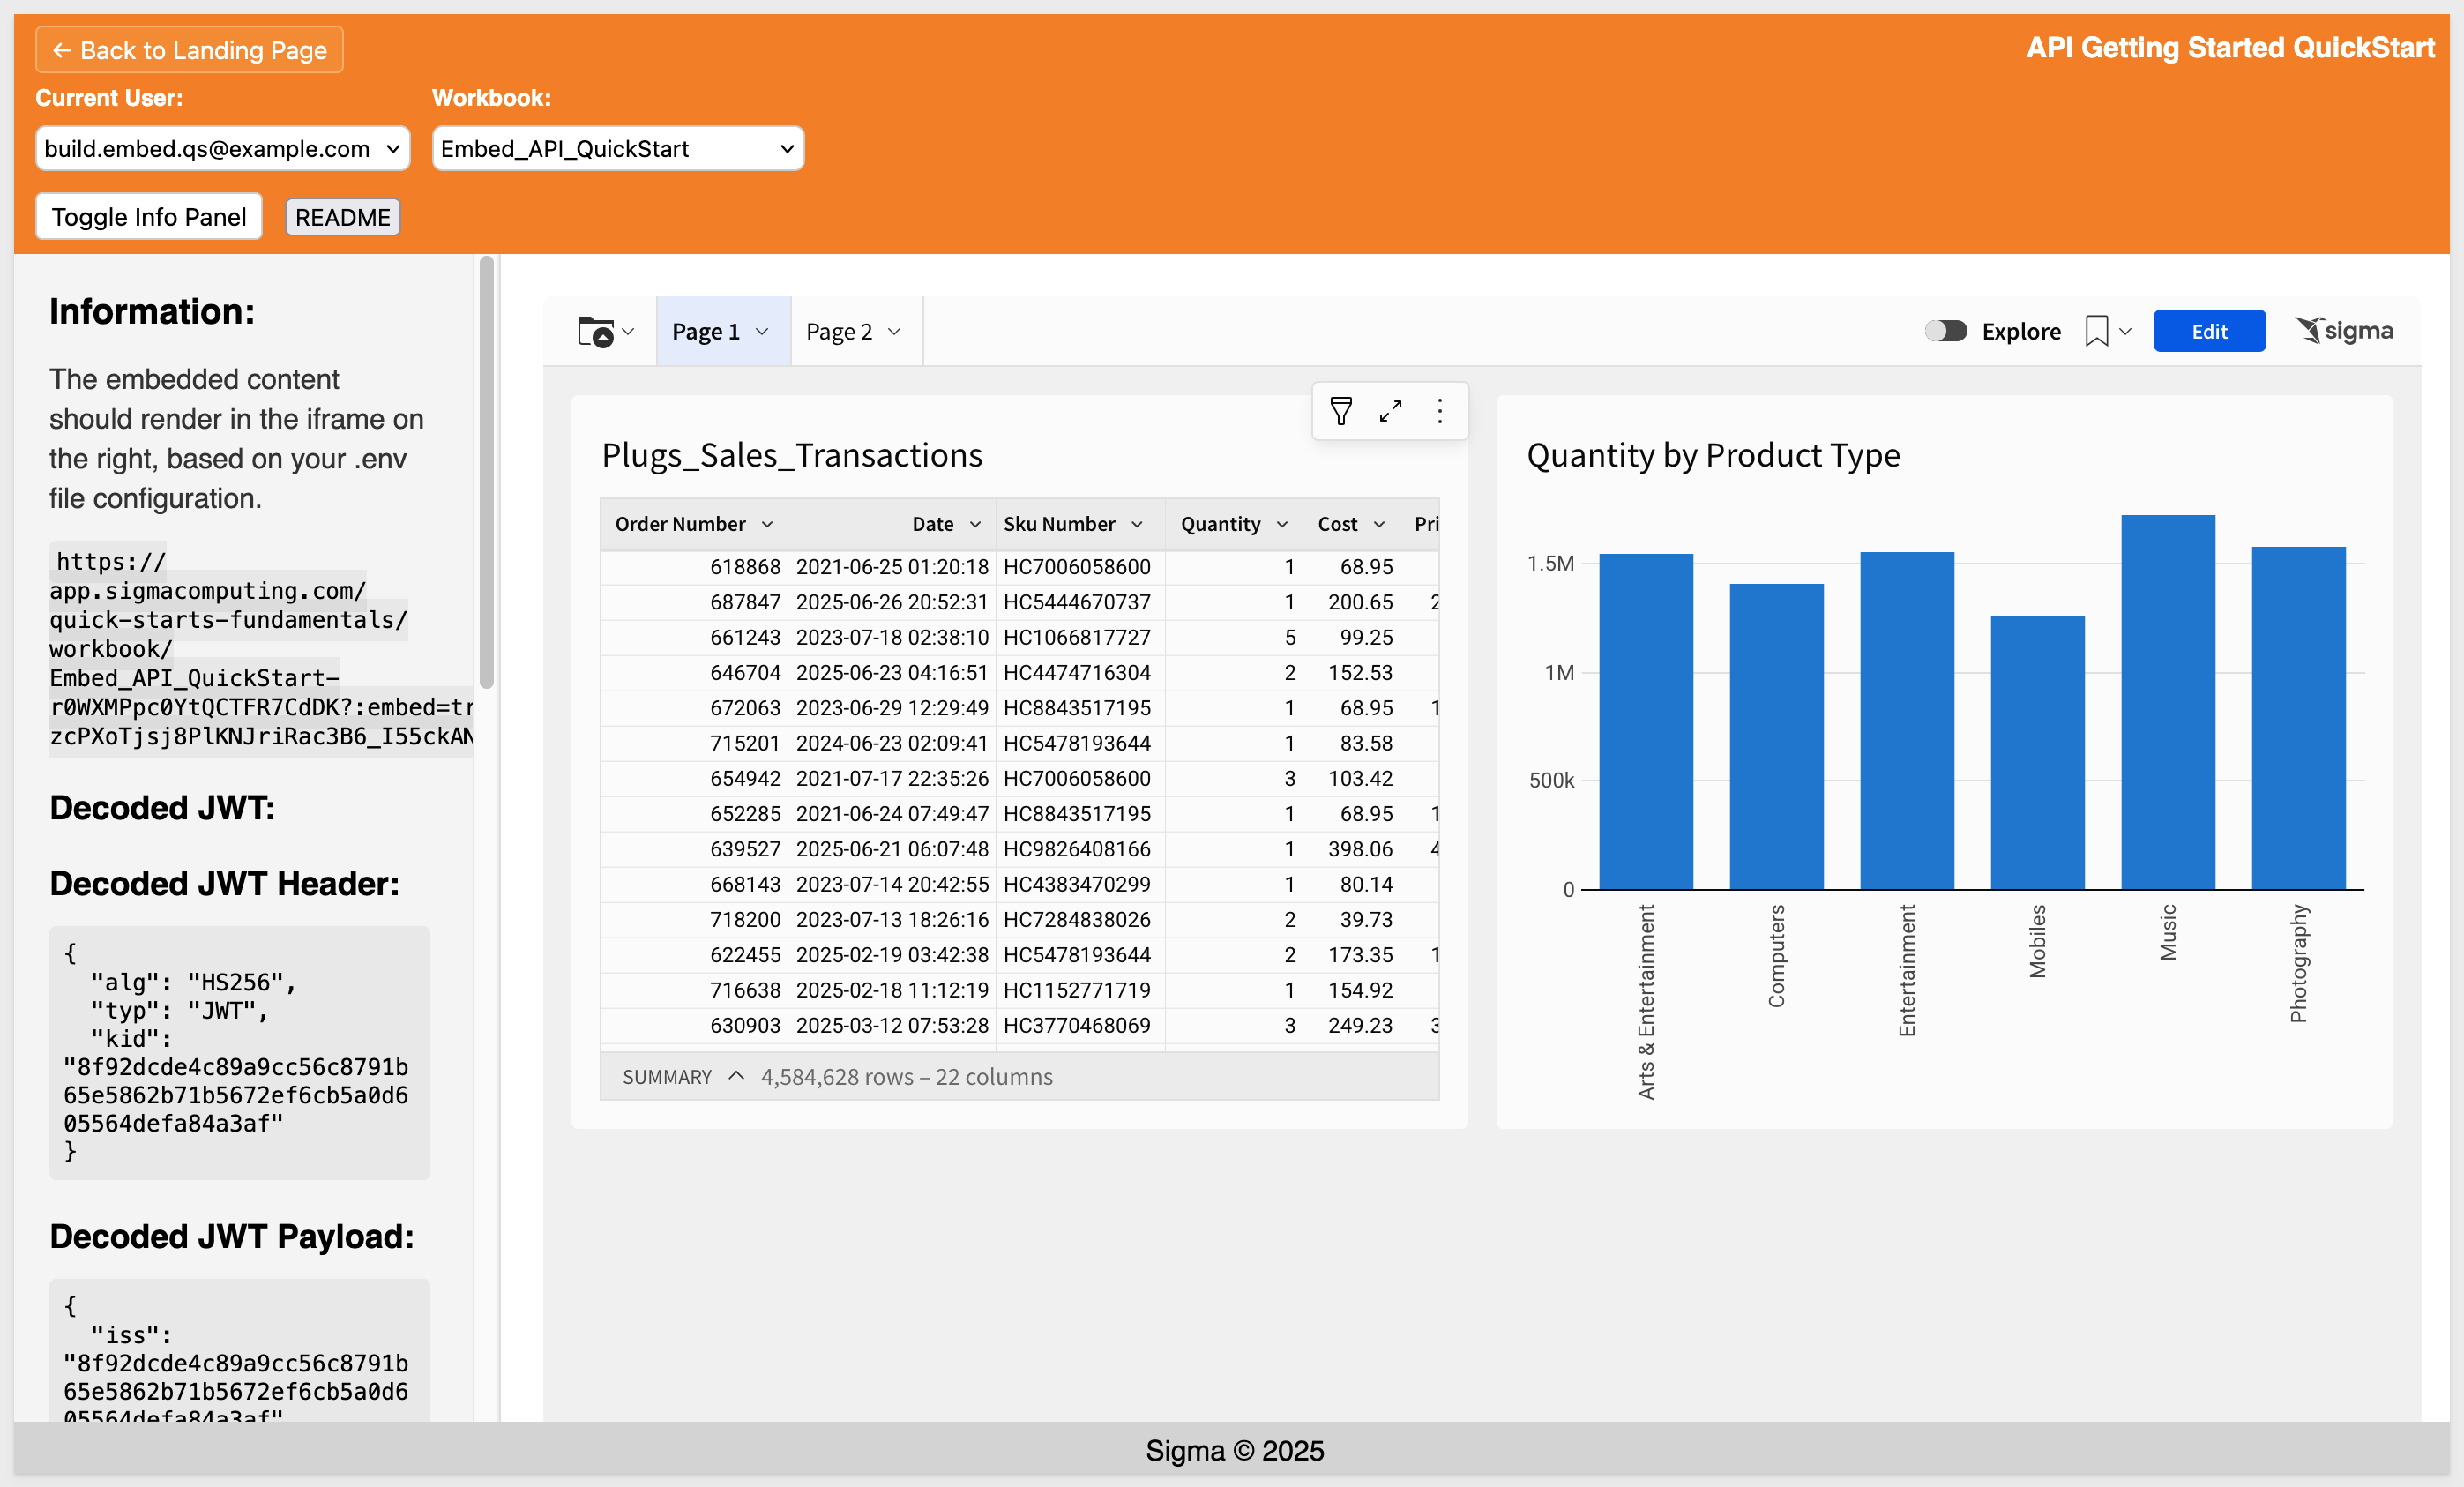This screenshot has width=2464, height=1487.
Task: Select cost cell 249.23
Action: pyautogui.click(x=1352, y=1025)
